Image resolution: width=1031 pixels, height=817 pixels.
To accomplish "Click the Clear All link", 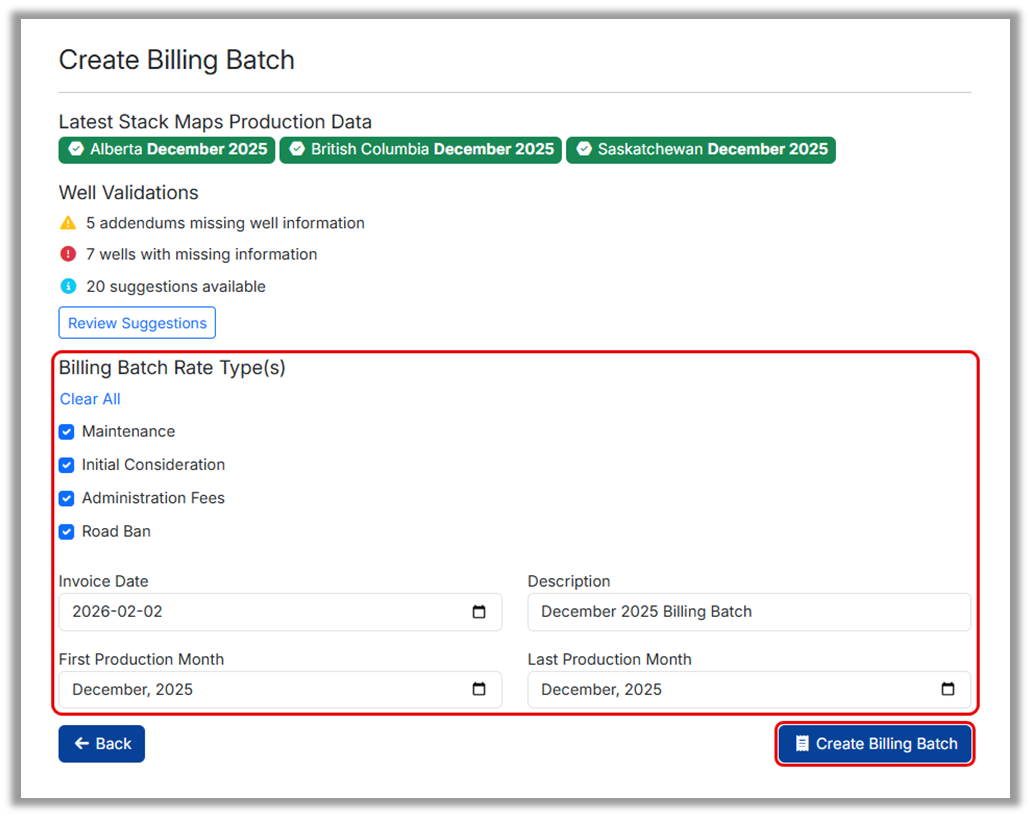I will 90,399.
